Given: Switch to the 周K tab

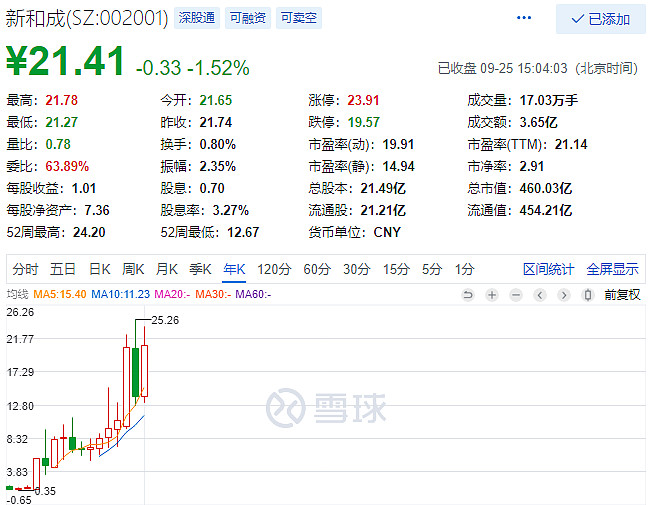Looking at the screenshot, I should pyautogui.click(x=133, y=269).
